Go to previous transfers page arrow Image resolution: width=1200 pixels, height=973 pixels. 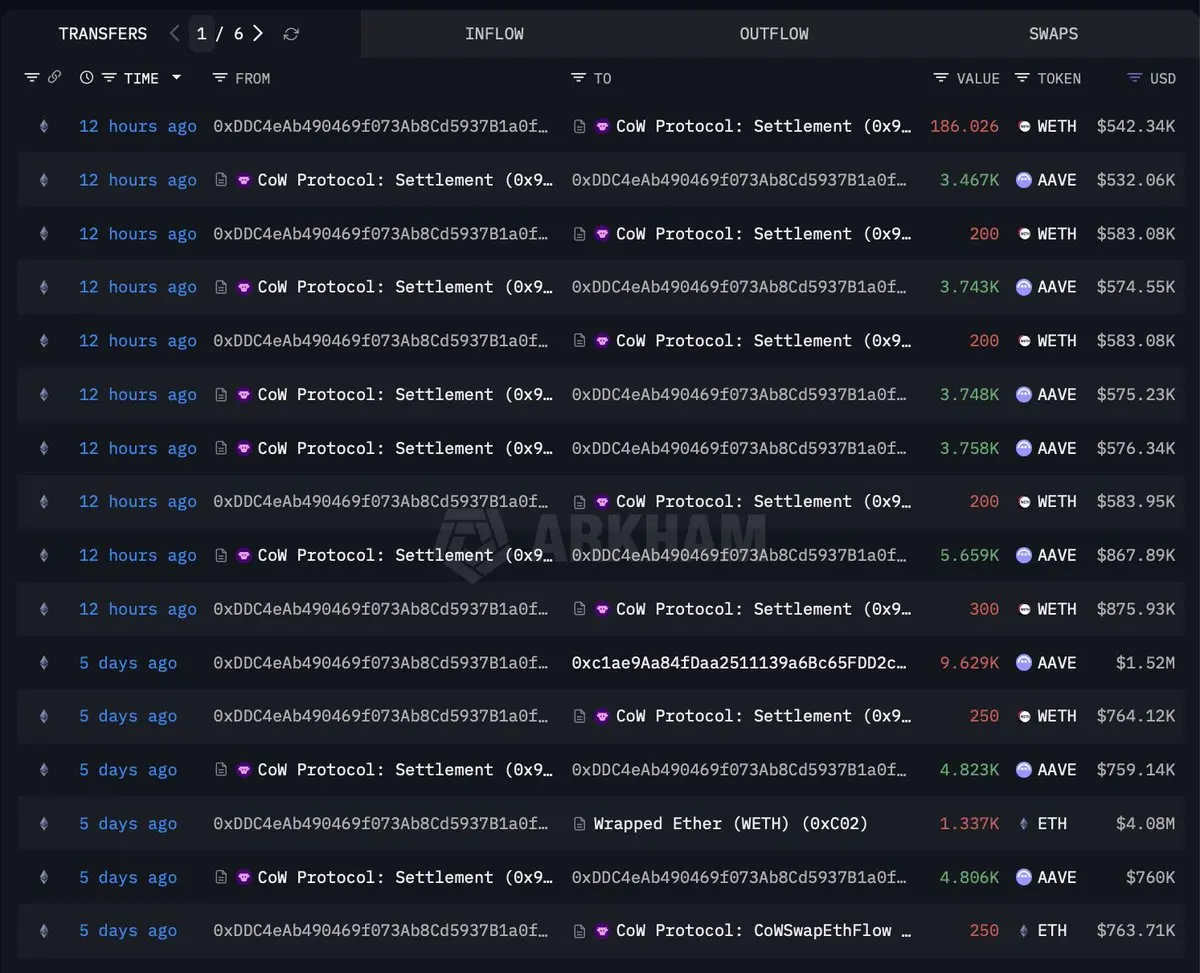[174, 33]
